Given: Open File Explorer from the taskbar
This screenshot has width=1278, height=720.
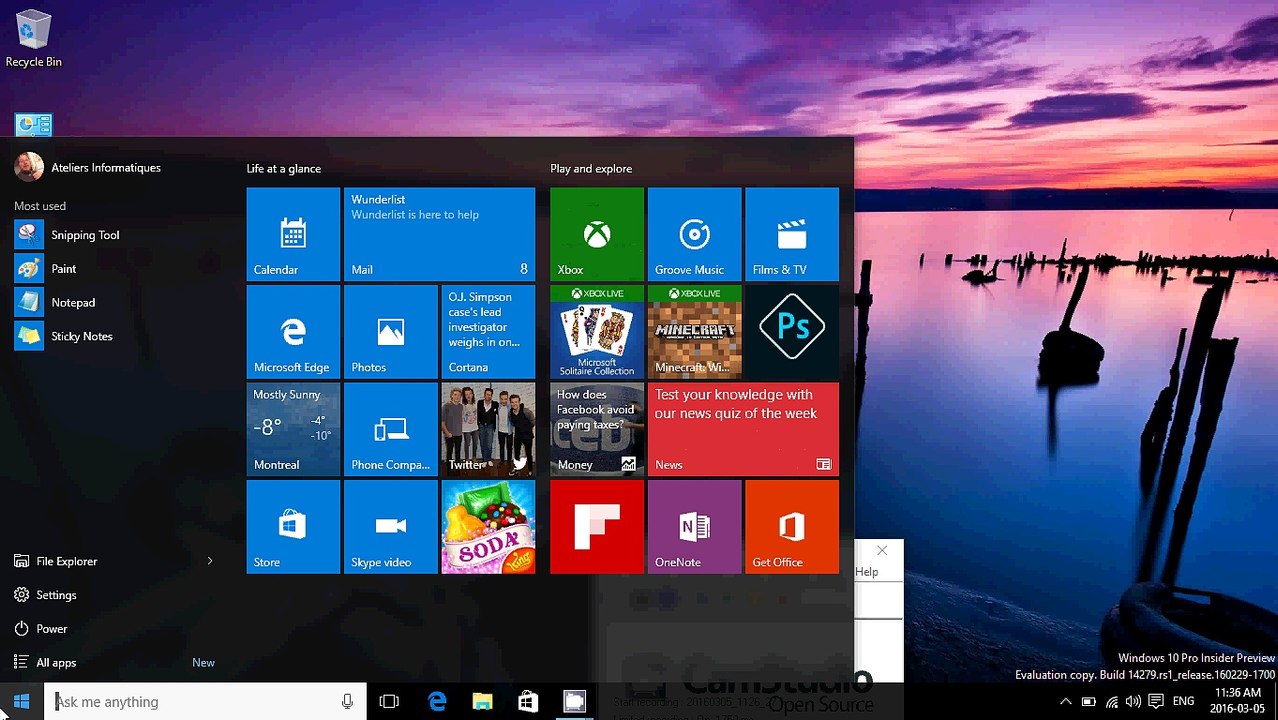Looking at the screenshot, I should [483, 702].
